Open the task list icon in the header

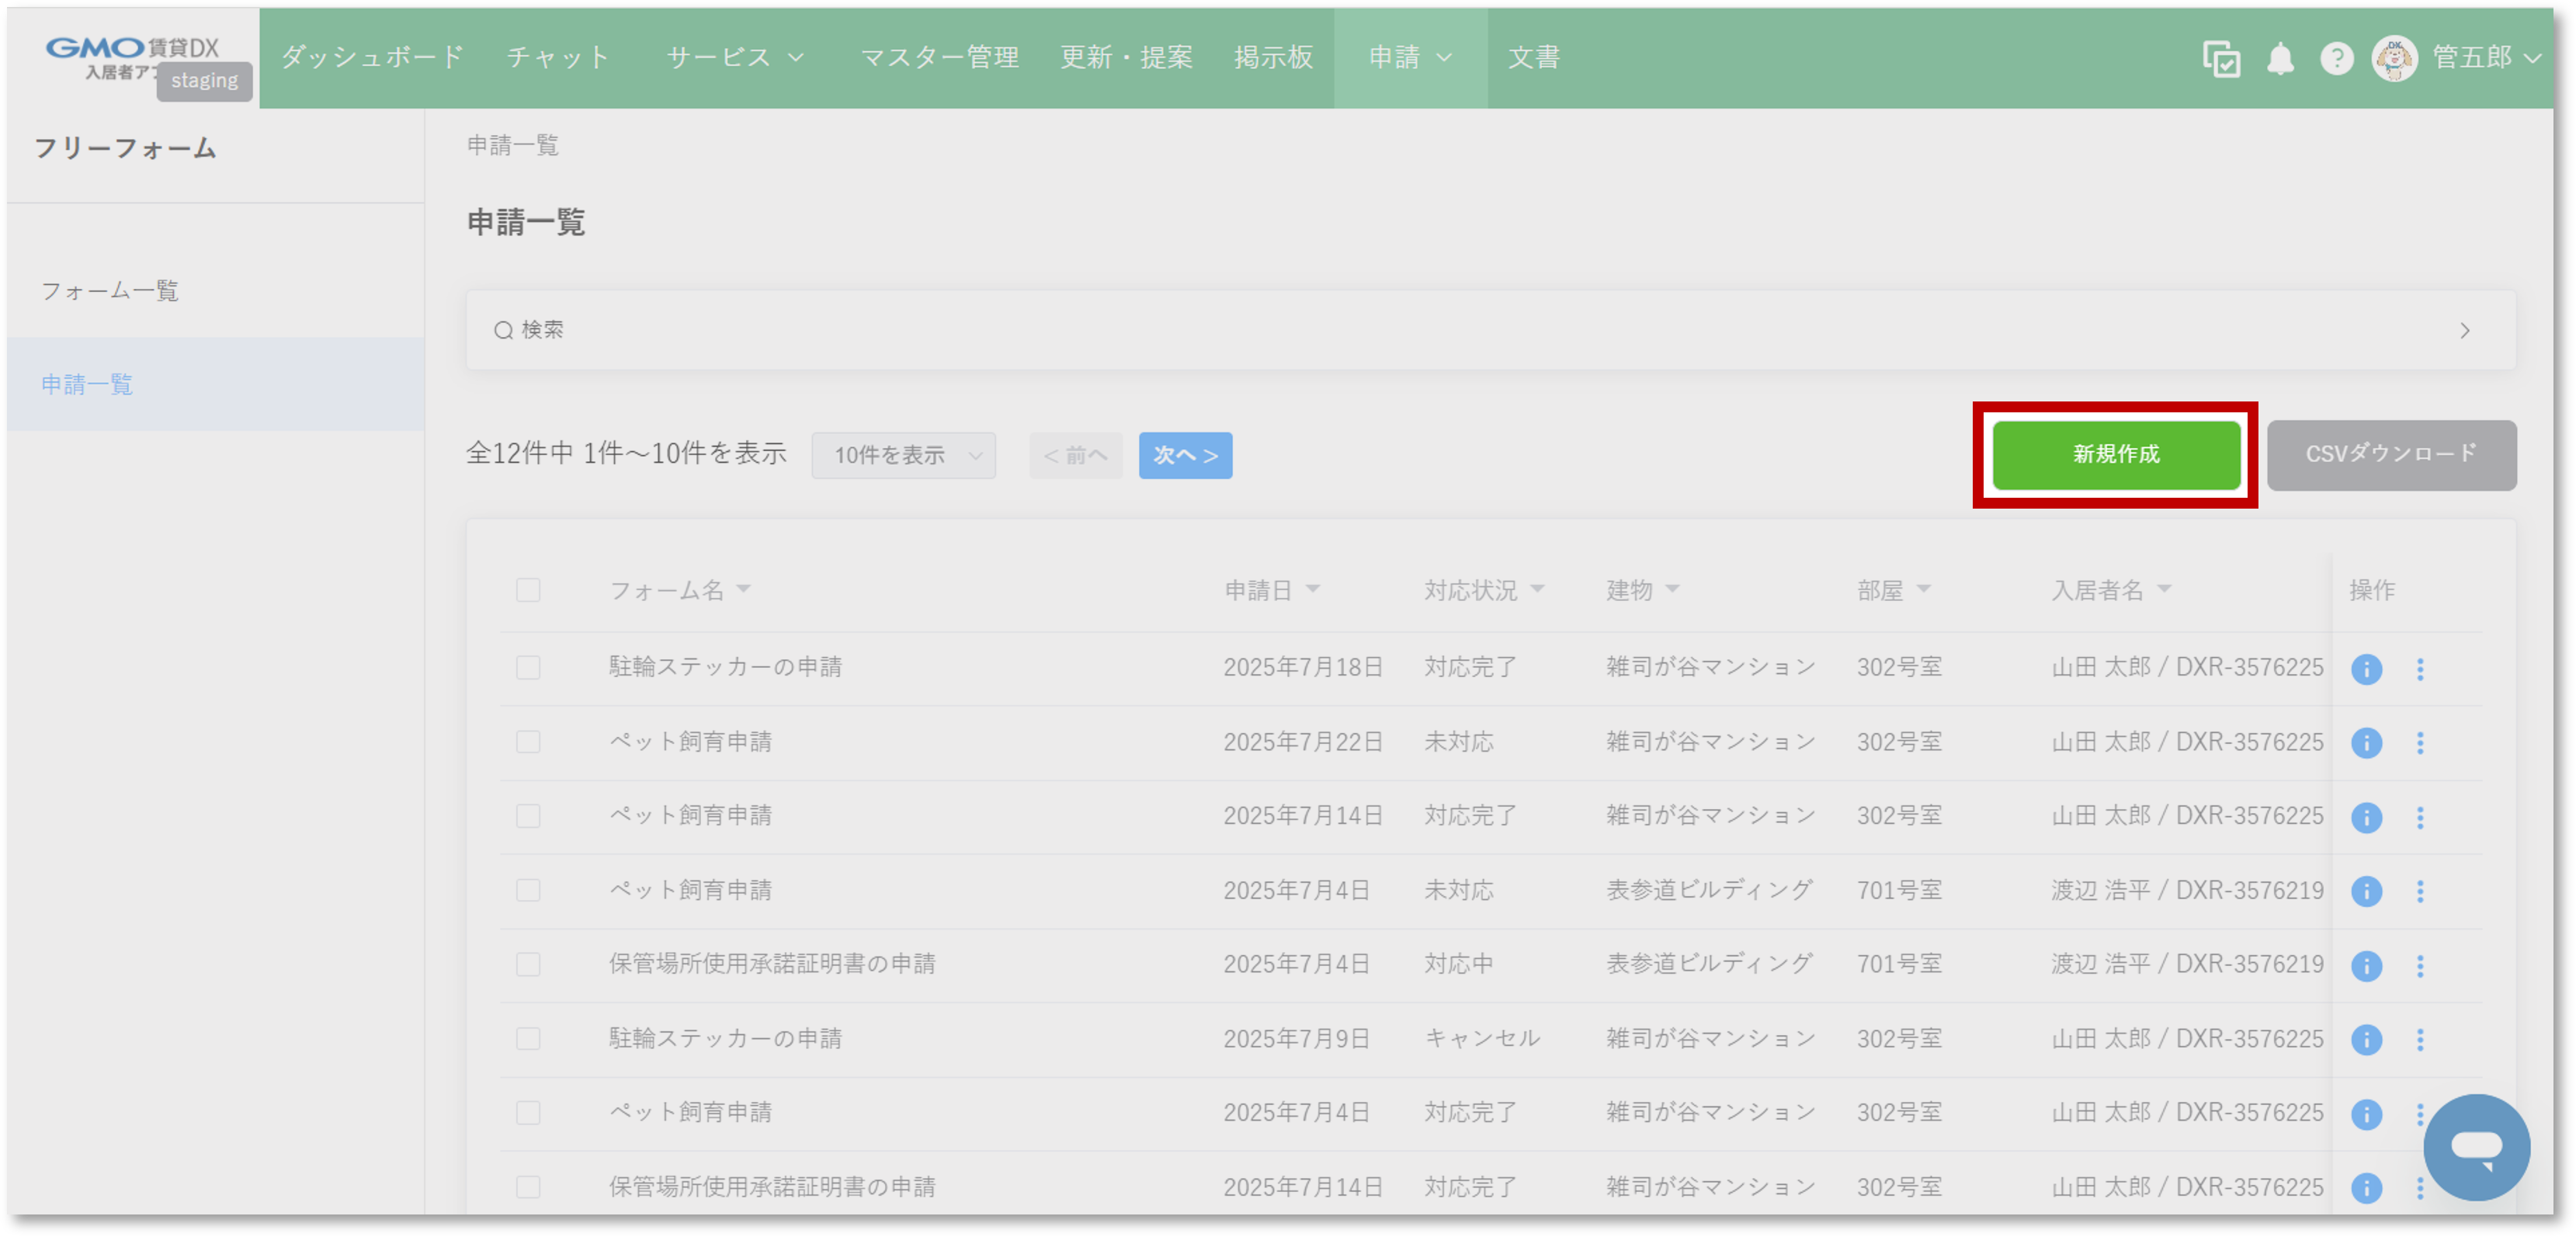point(2221,59)
